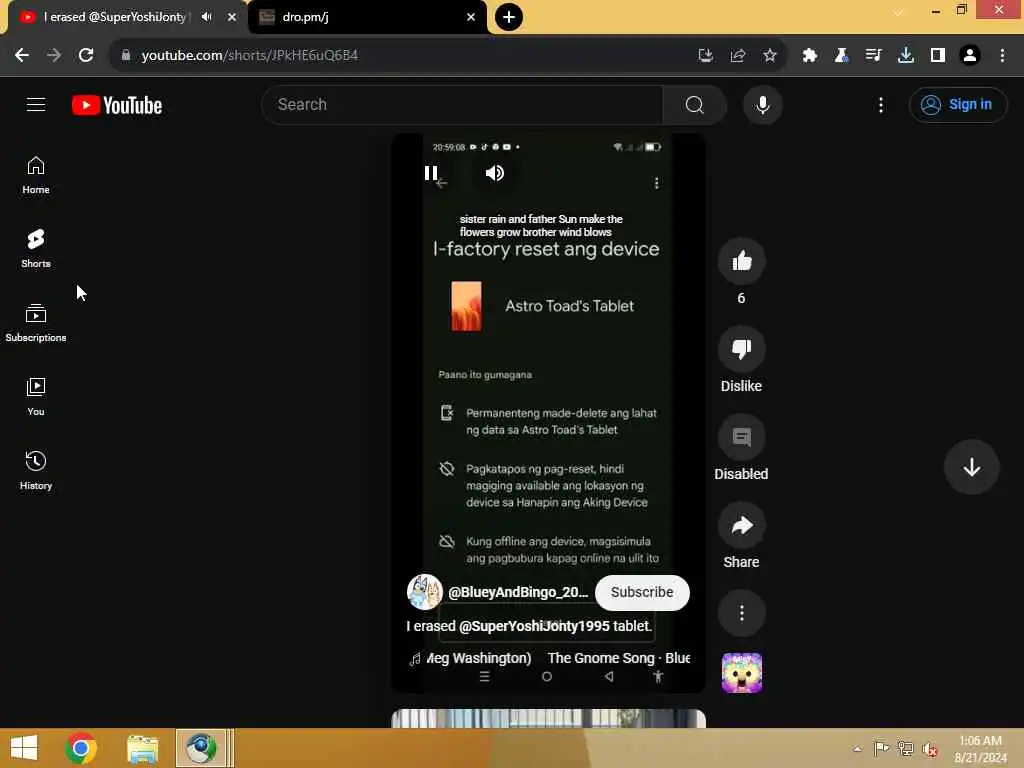Subscribe to @BlueyAndBingo channel

click(642, 592)
